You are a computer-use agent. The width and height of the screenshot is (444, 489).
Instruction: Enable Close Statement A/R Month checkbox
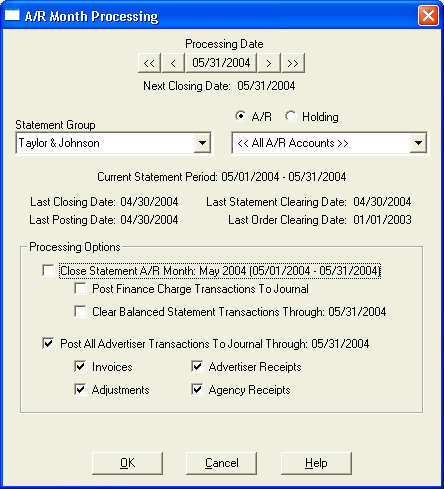point(48,270)
